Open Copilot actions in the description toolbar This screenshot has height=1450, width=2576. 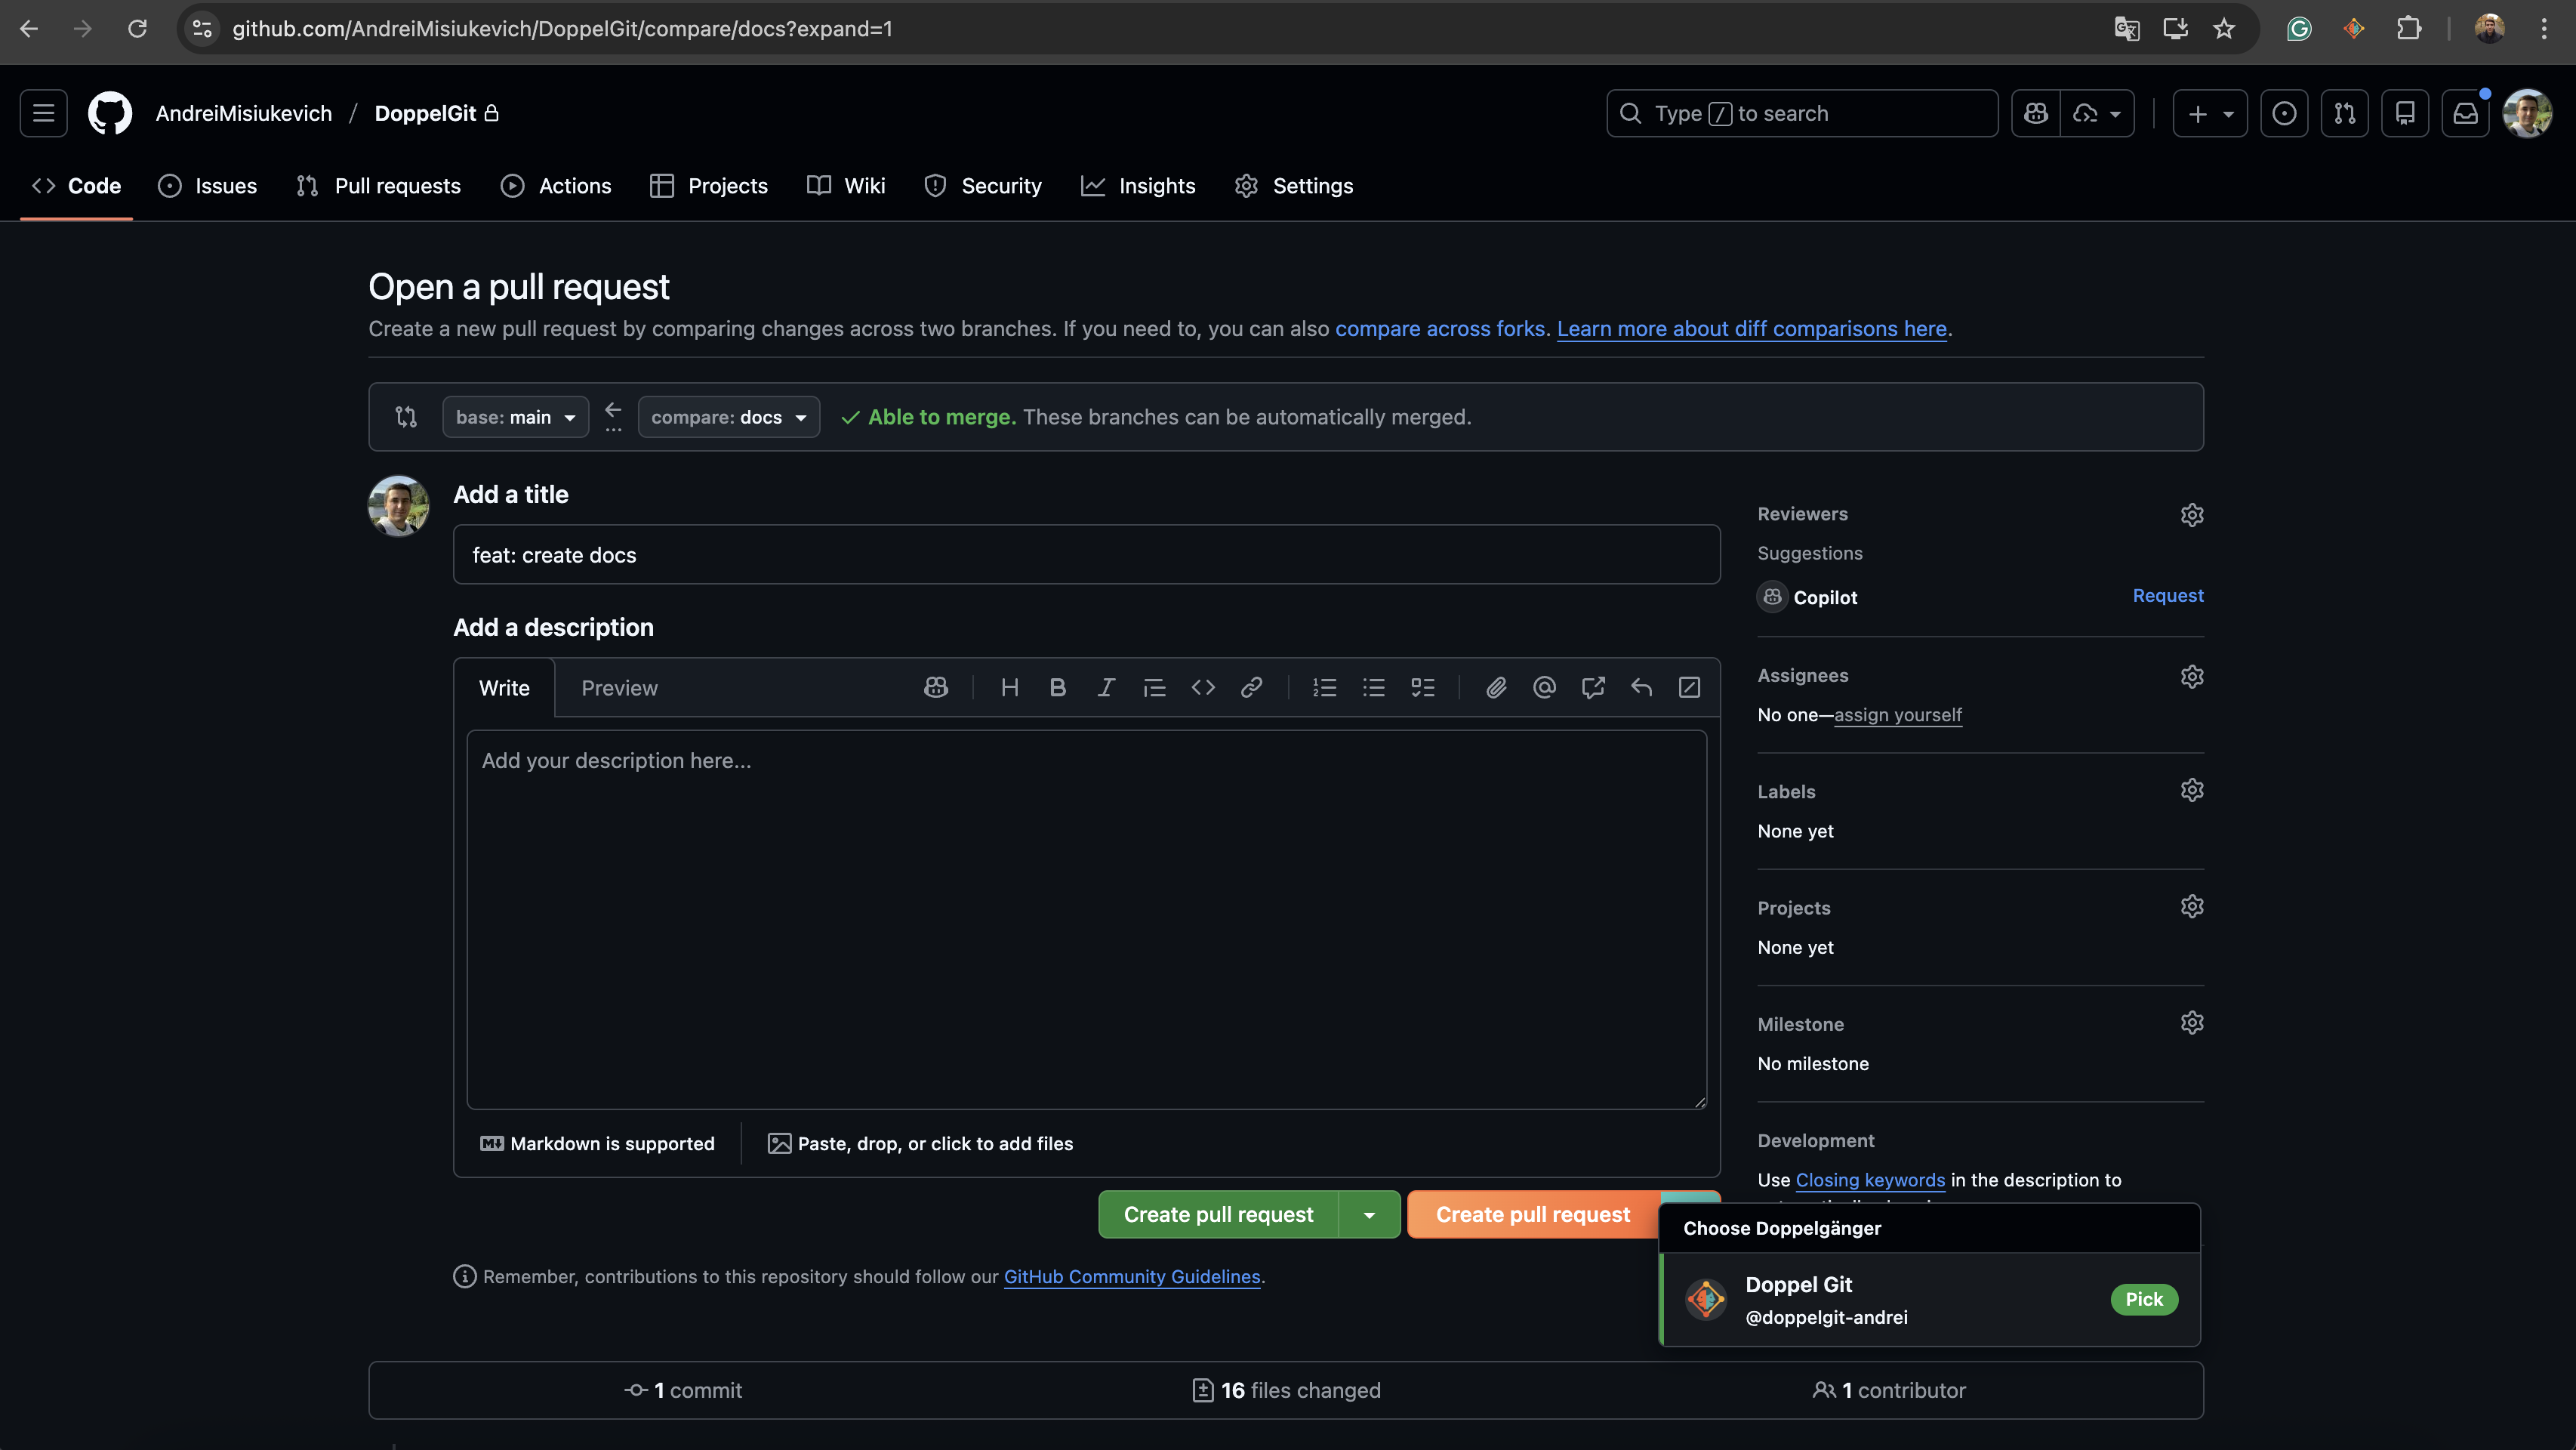[x=935, y=687]
